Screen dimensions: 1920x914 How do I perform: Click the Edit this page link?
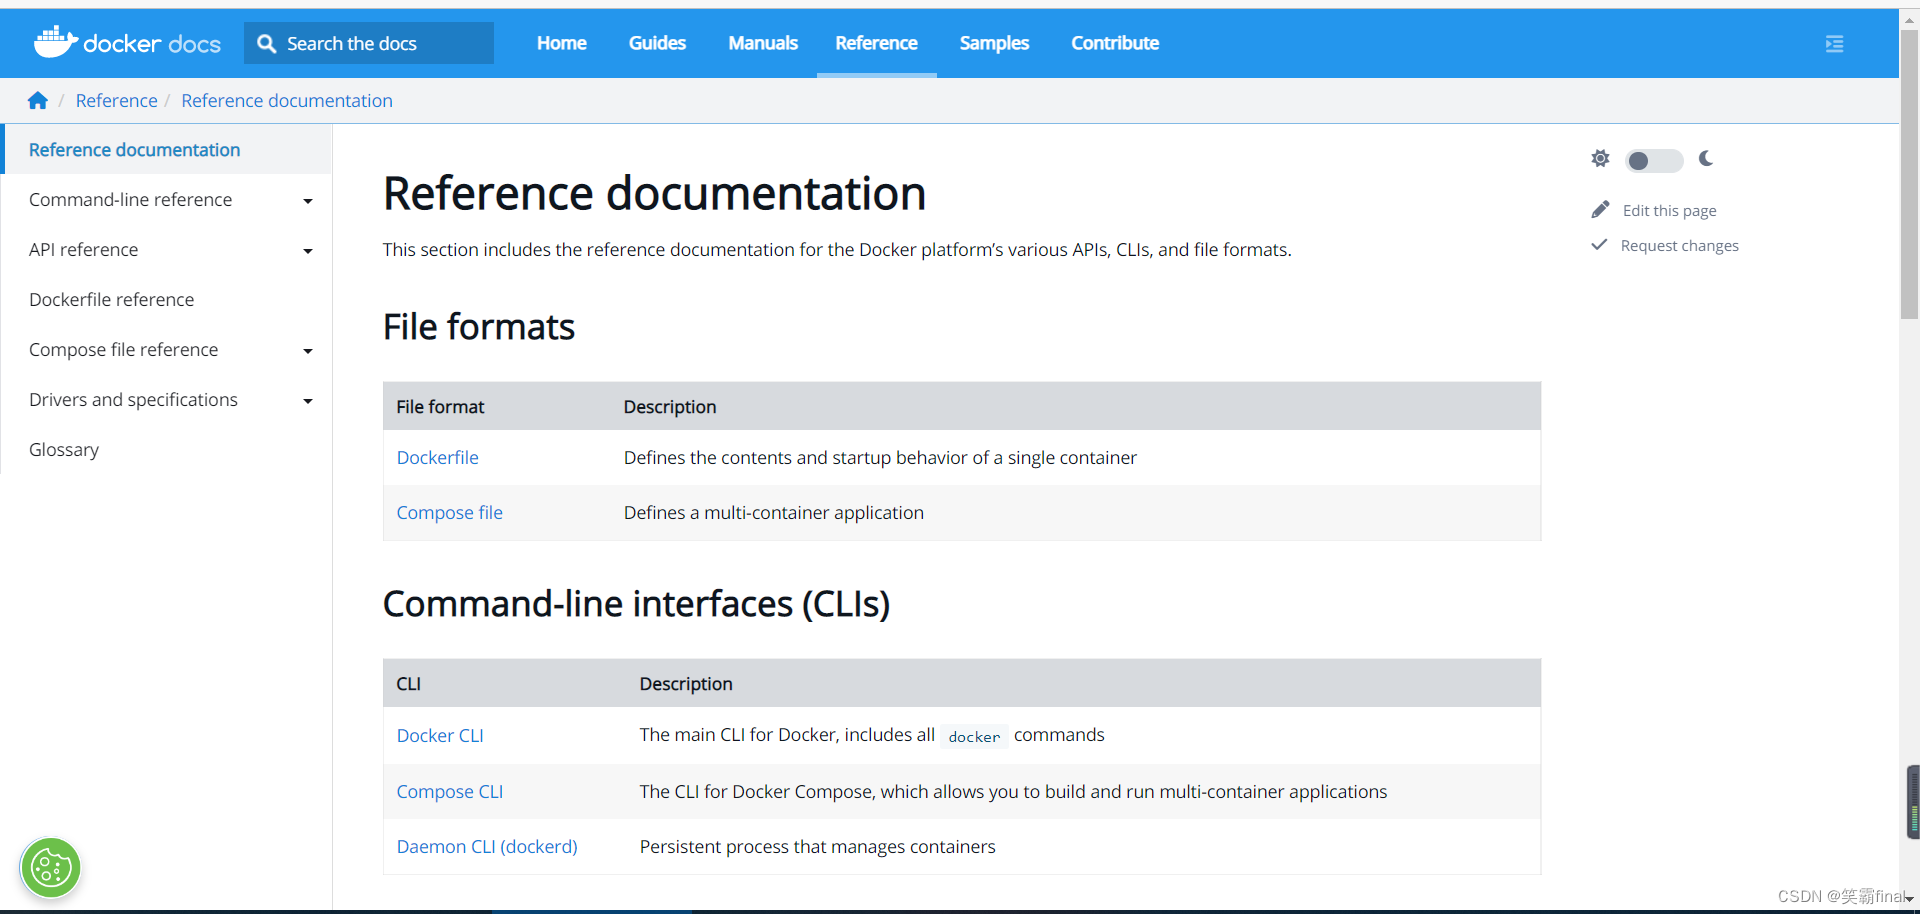click(x=1669, y=210)
